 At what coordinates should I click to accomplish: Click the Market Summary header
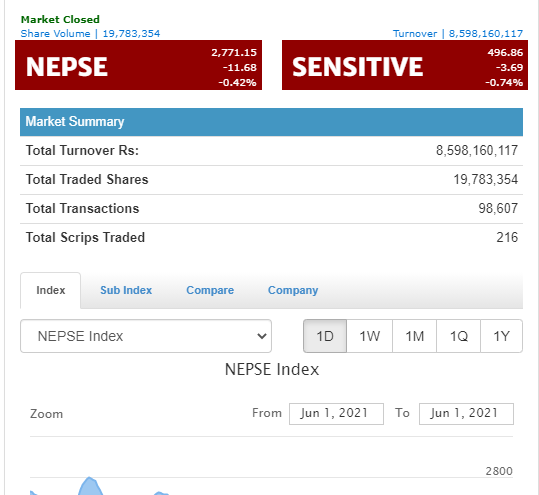(272, 122)
